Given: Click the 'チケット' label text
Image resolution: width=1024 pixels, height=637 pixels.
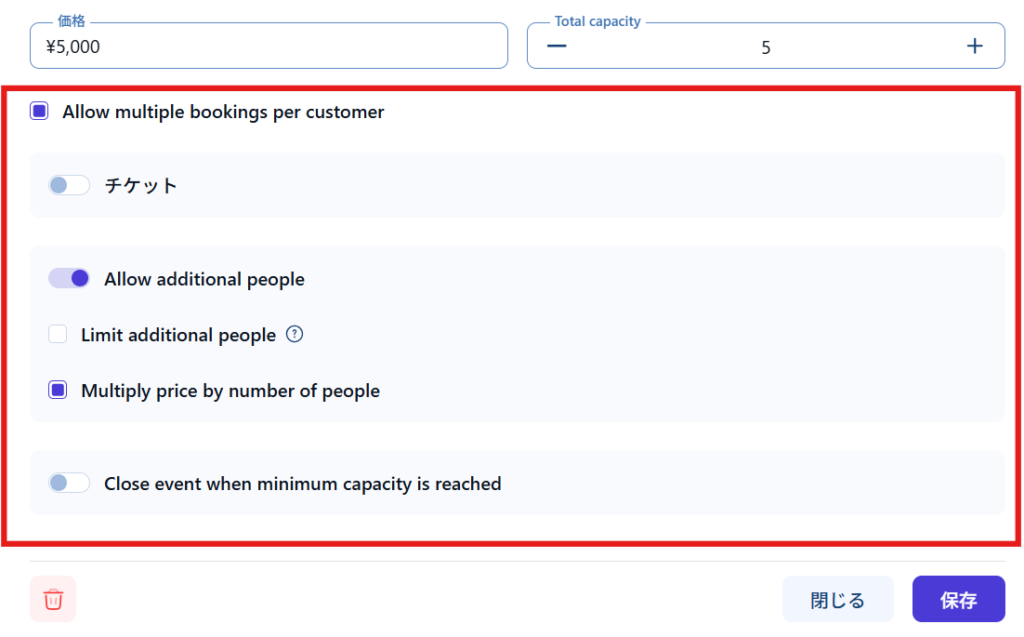Looking at the screenshot, I should tap(141, 185).
